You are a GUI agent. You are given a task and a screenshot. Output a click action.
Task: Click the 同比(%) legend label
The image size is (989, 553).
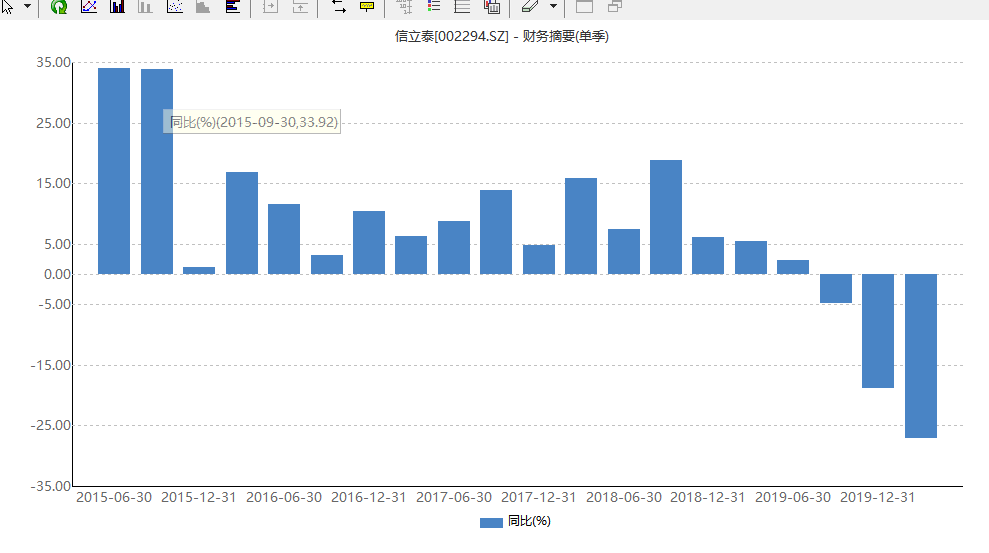529,521
